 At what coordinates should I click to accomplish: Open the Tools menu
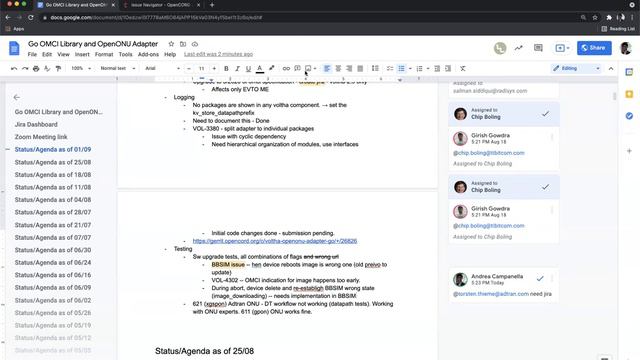pyautogui.click(x=125, y=54)
